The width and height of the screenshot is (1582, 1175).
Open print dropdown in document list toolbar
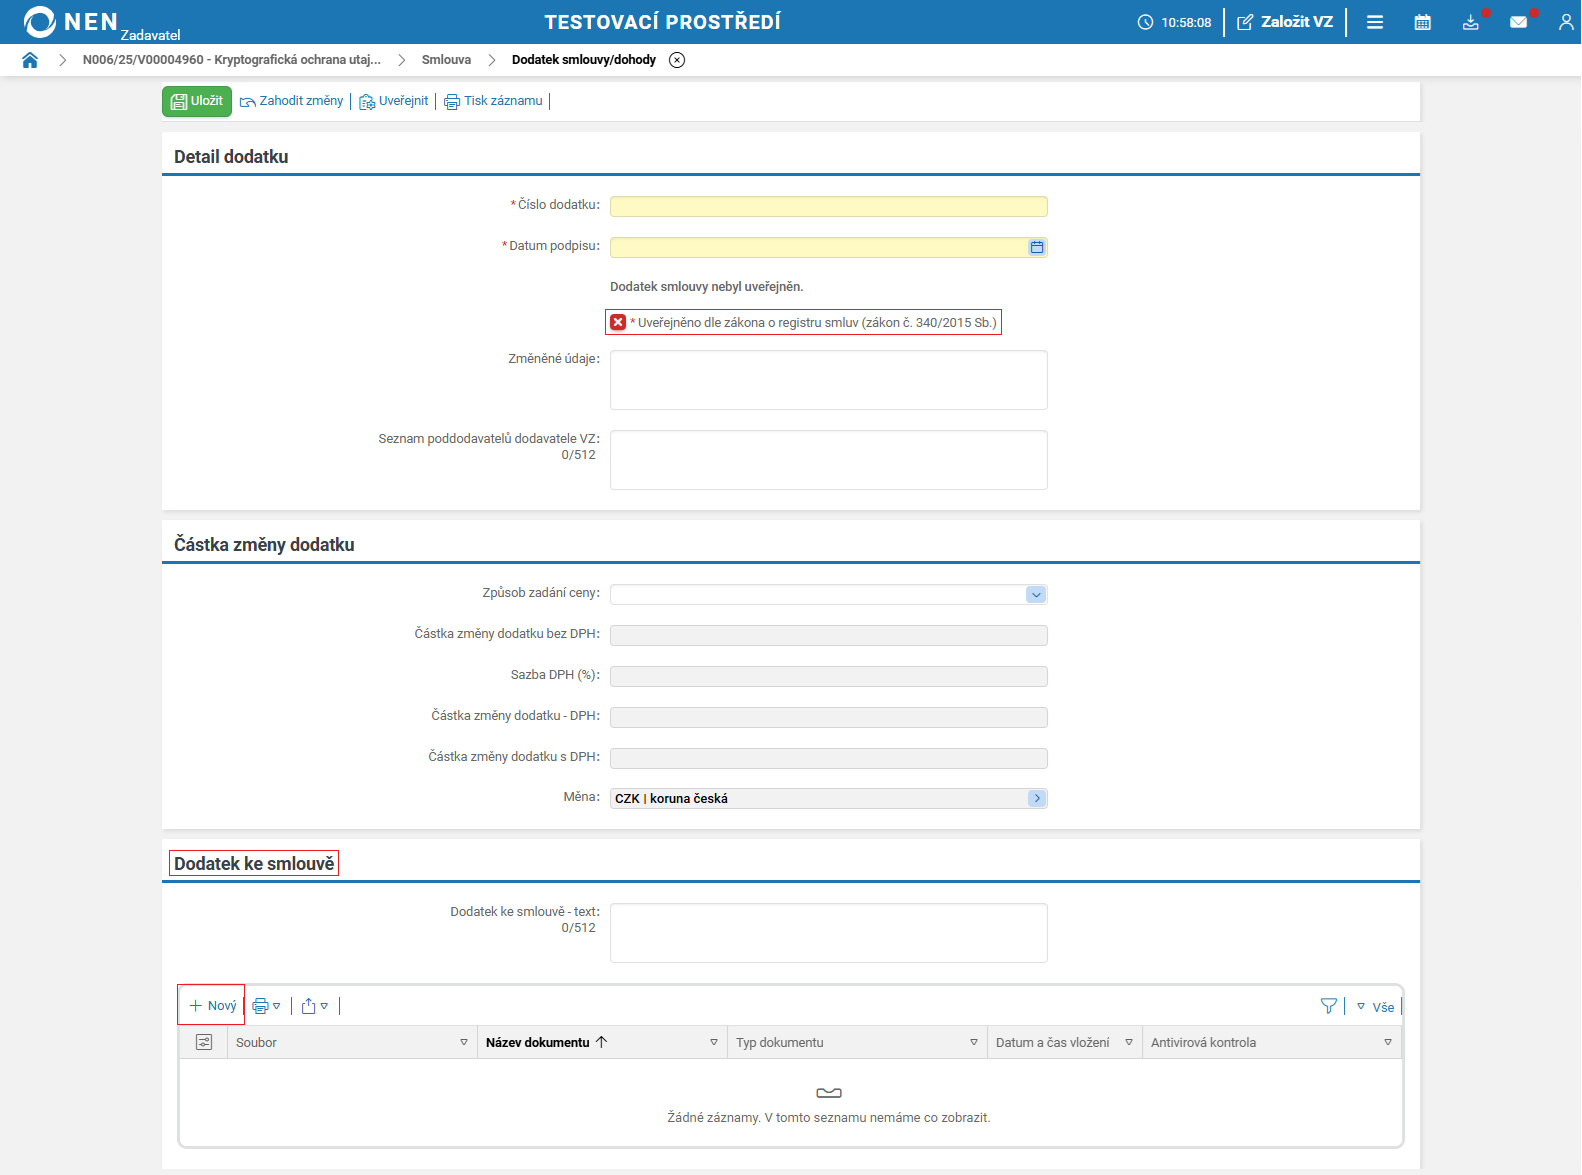coord(266,1006)
